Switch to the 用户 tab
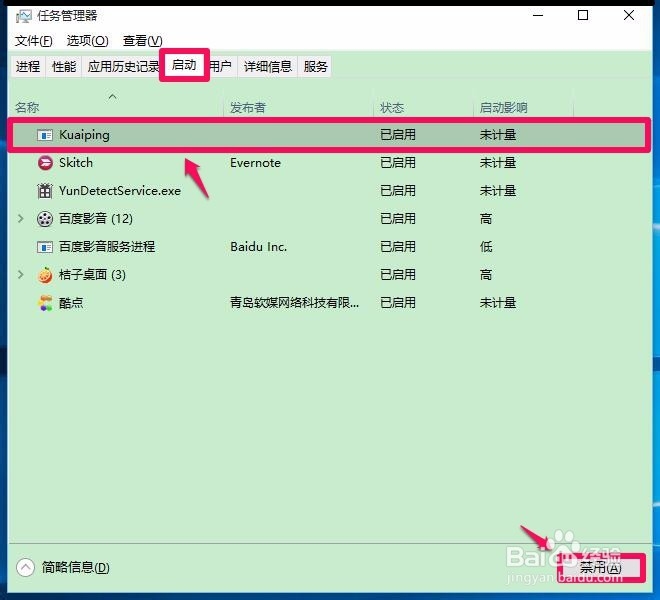 point(221,67)
